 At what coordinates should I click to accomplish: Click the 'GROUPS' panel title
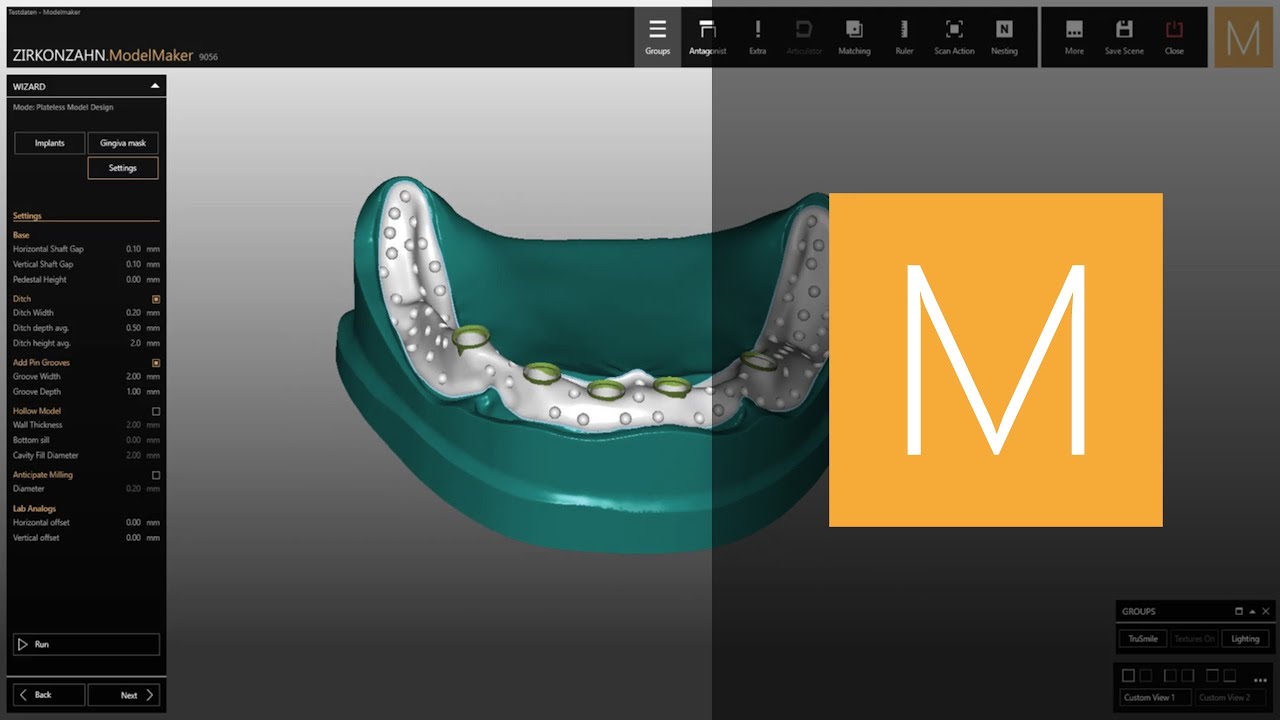(x=1138, y=611)
